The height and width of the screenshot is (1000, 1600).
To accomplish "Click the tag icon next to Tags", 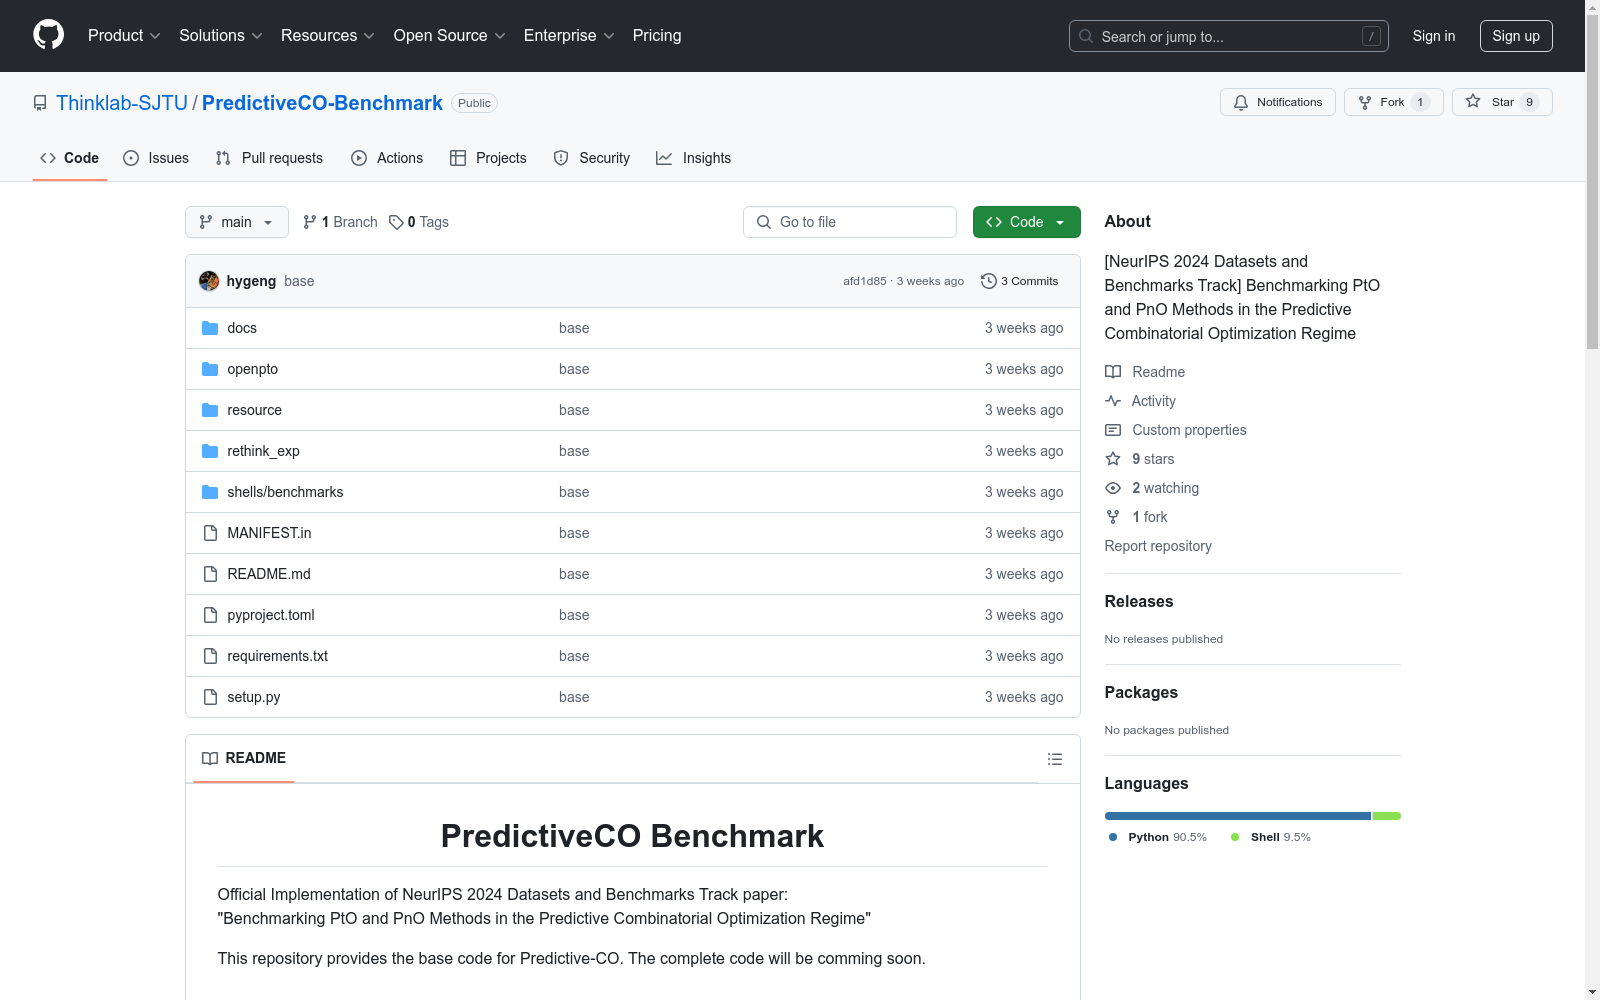I will [396, 222].
